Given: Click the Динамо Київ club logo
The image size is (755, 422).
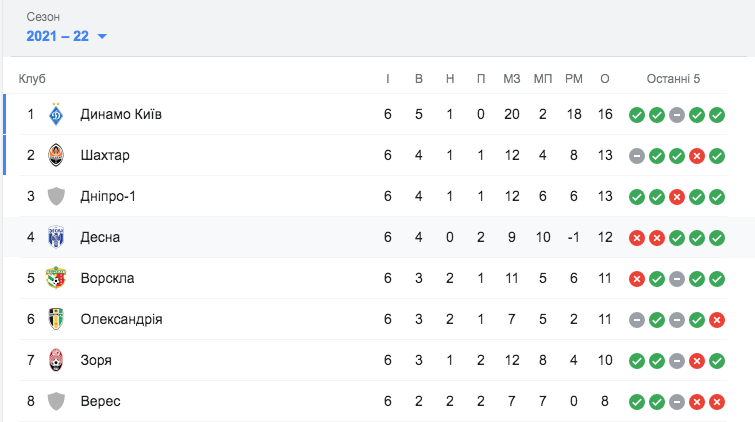Looking at the screenshot, I should coord(56,114).
